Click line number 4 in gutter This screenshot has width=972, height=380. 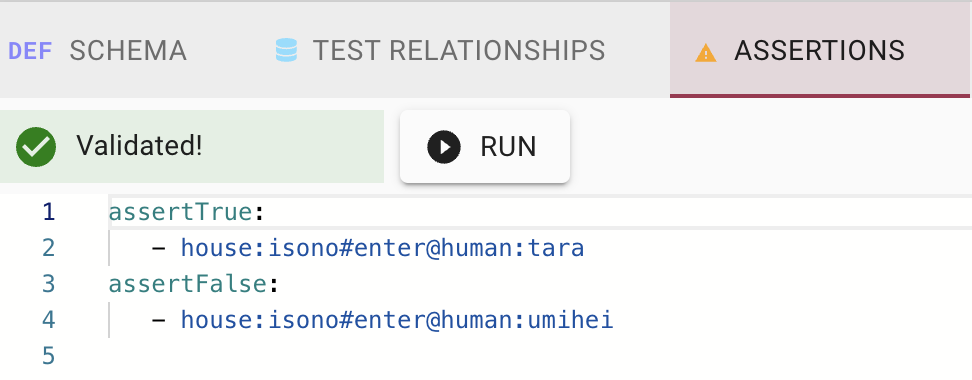pyautogui.click(x=48, y=320)
